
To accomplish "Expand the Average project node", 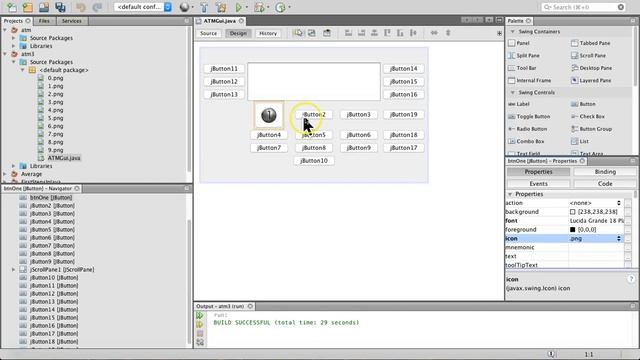I will point(5,174).
